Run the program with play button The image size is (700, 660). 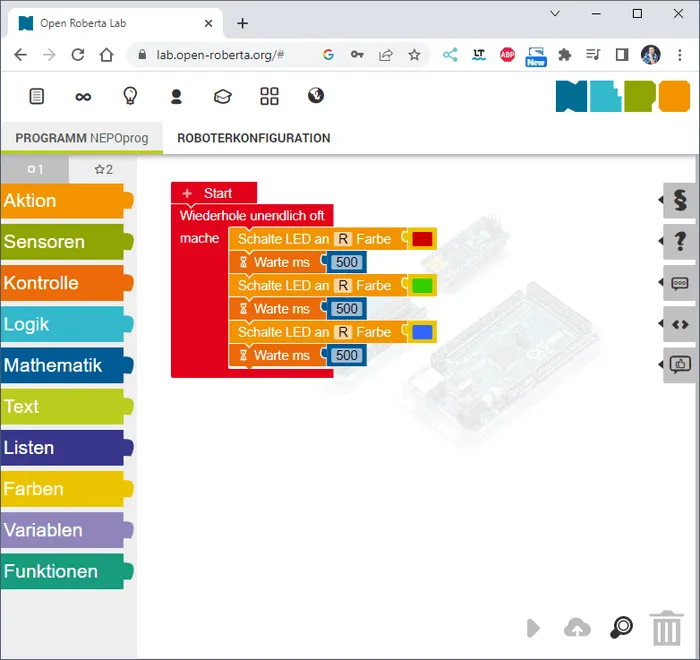pyautogui.click(x=533, y=627)
